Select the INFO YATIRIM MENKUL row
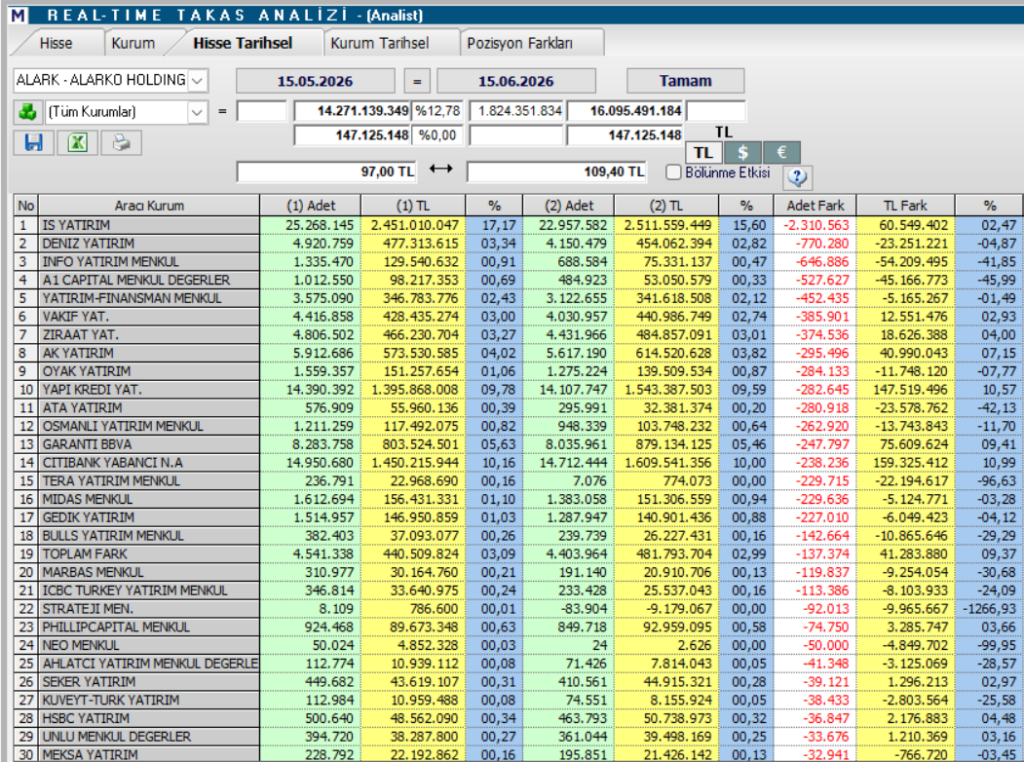 (519, 262)
